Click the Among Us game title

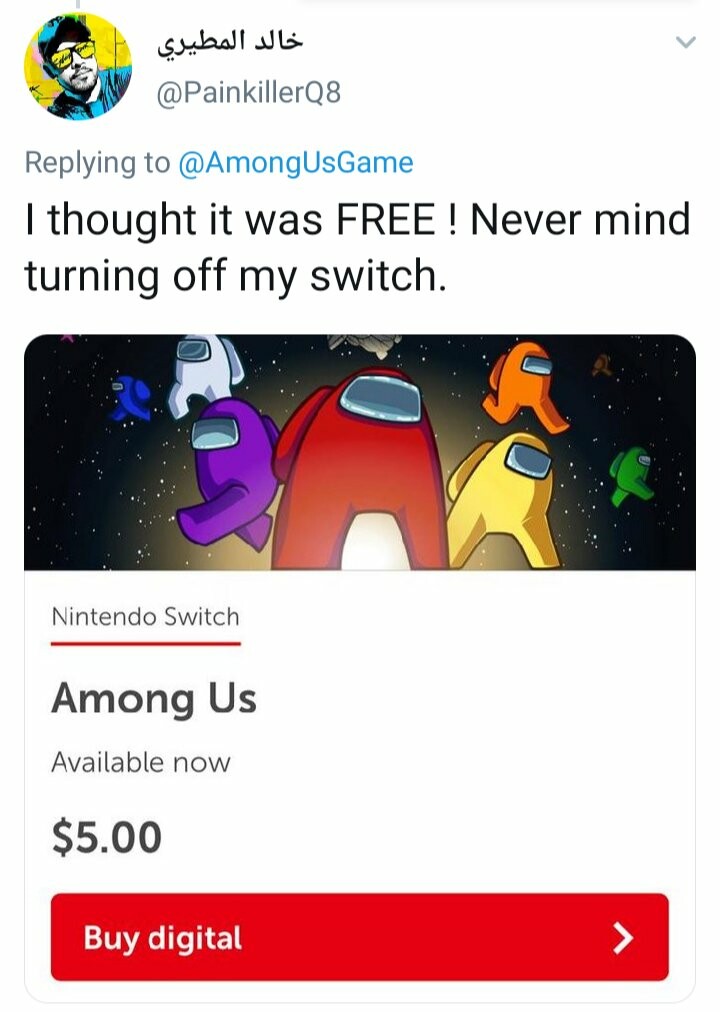click(x=154, y=698)
